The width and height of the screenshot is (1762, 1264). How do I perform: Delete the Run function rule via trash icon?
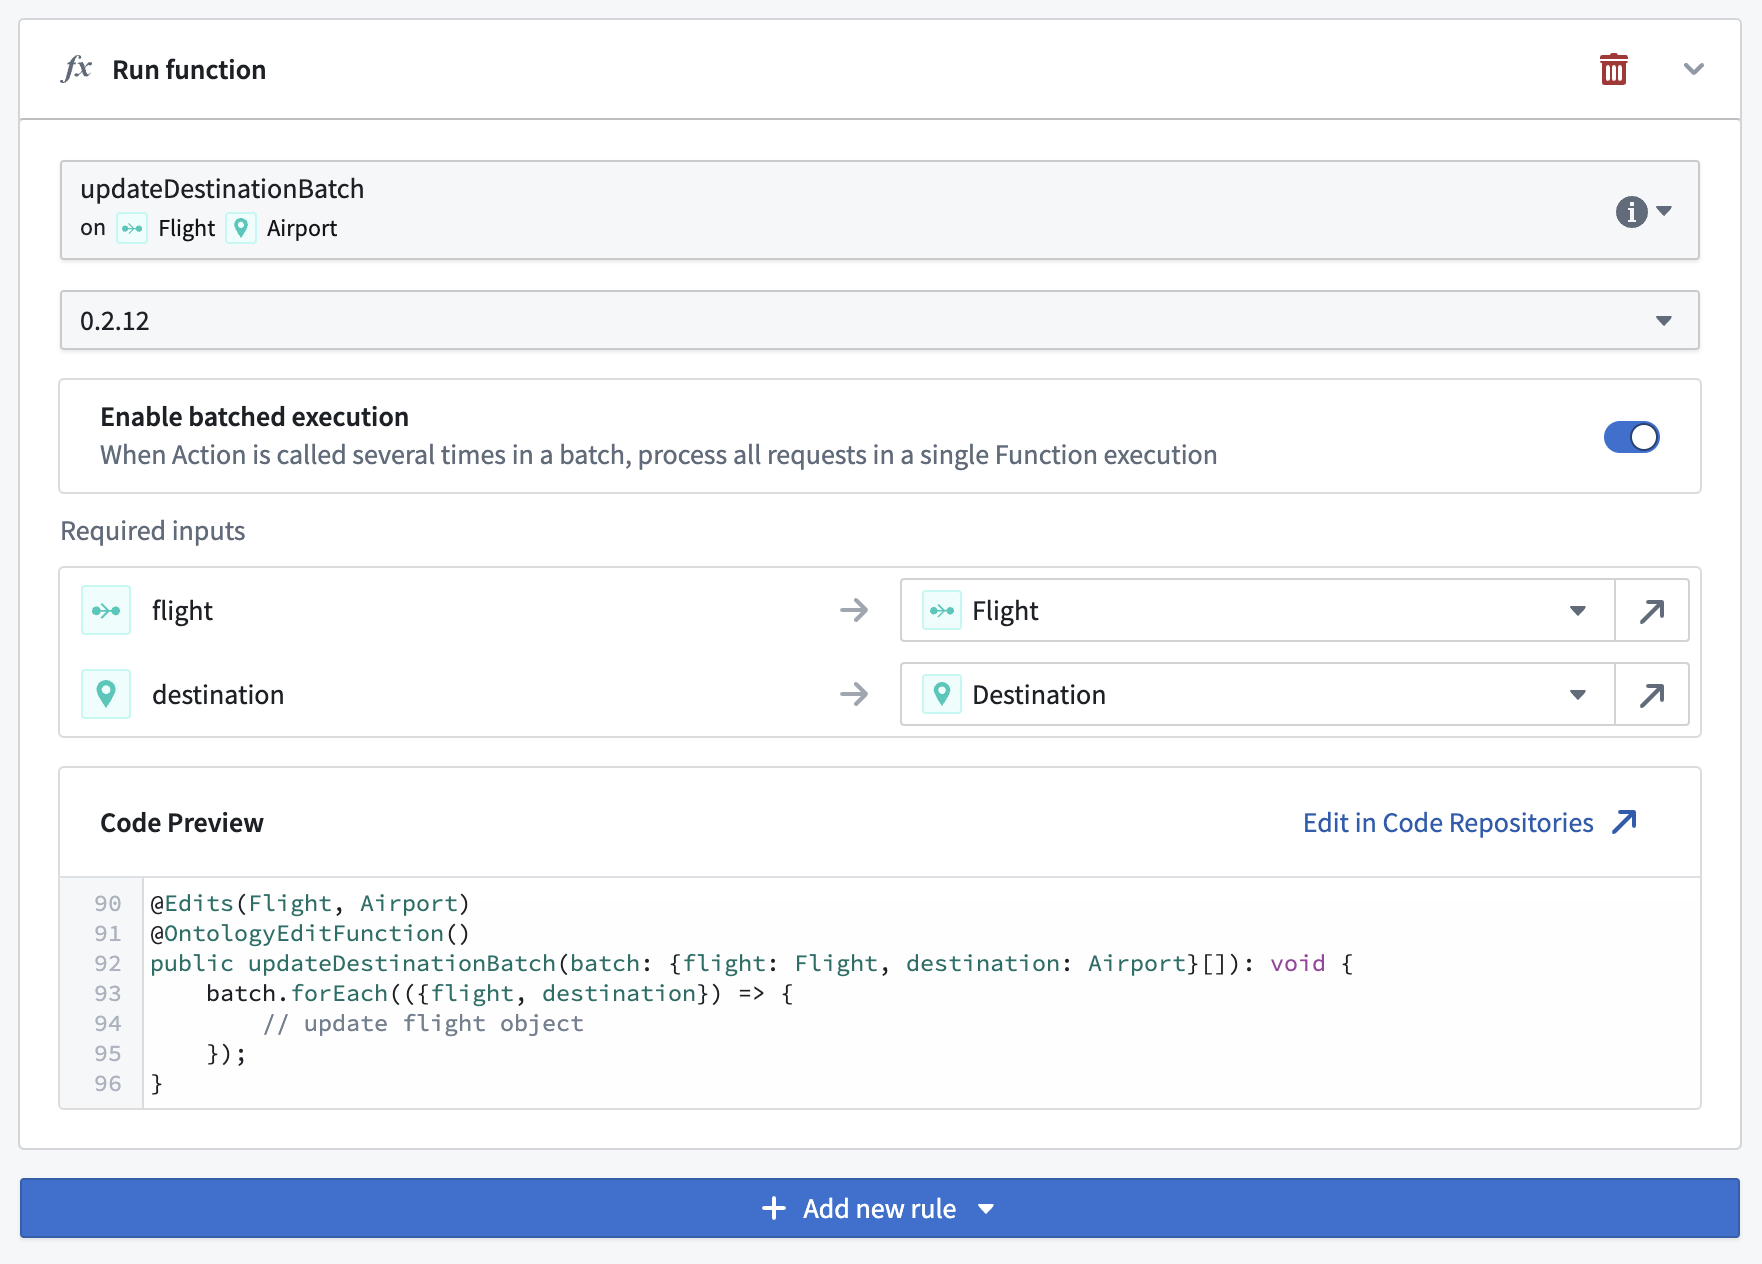(1613, 70)
